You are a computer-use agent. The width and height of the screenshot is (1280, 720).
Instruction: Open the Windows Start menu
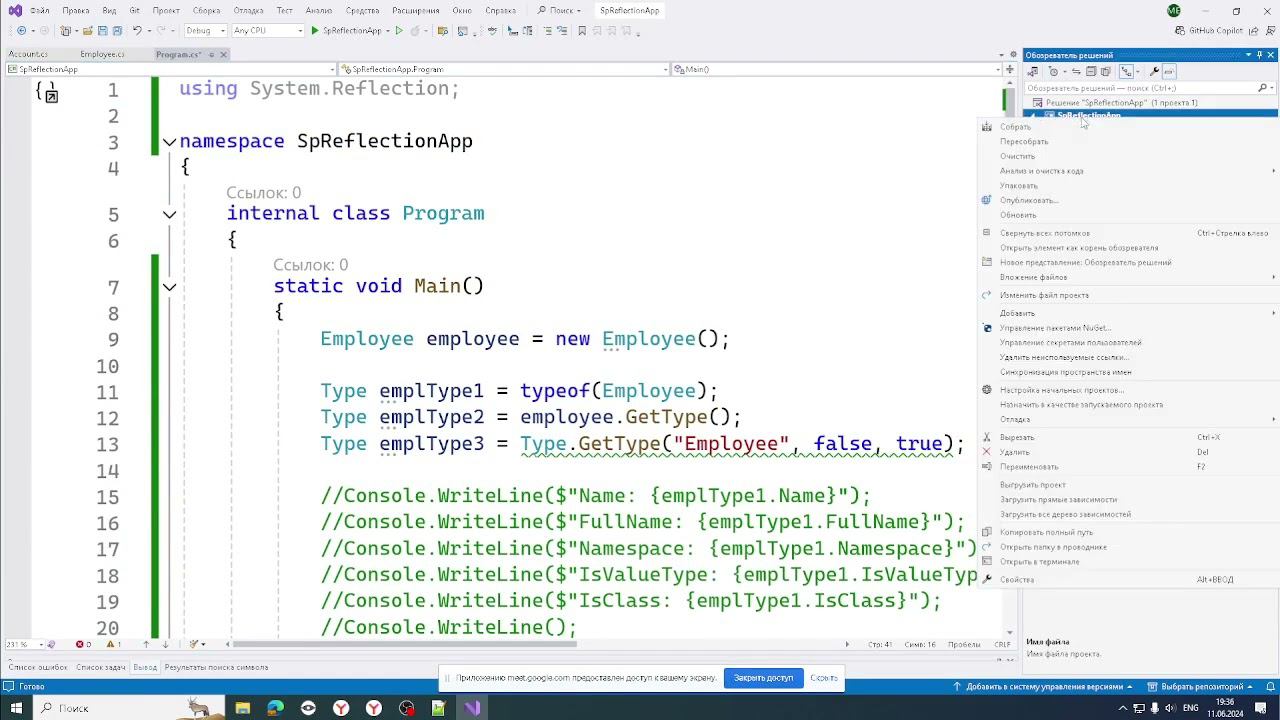16,708
